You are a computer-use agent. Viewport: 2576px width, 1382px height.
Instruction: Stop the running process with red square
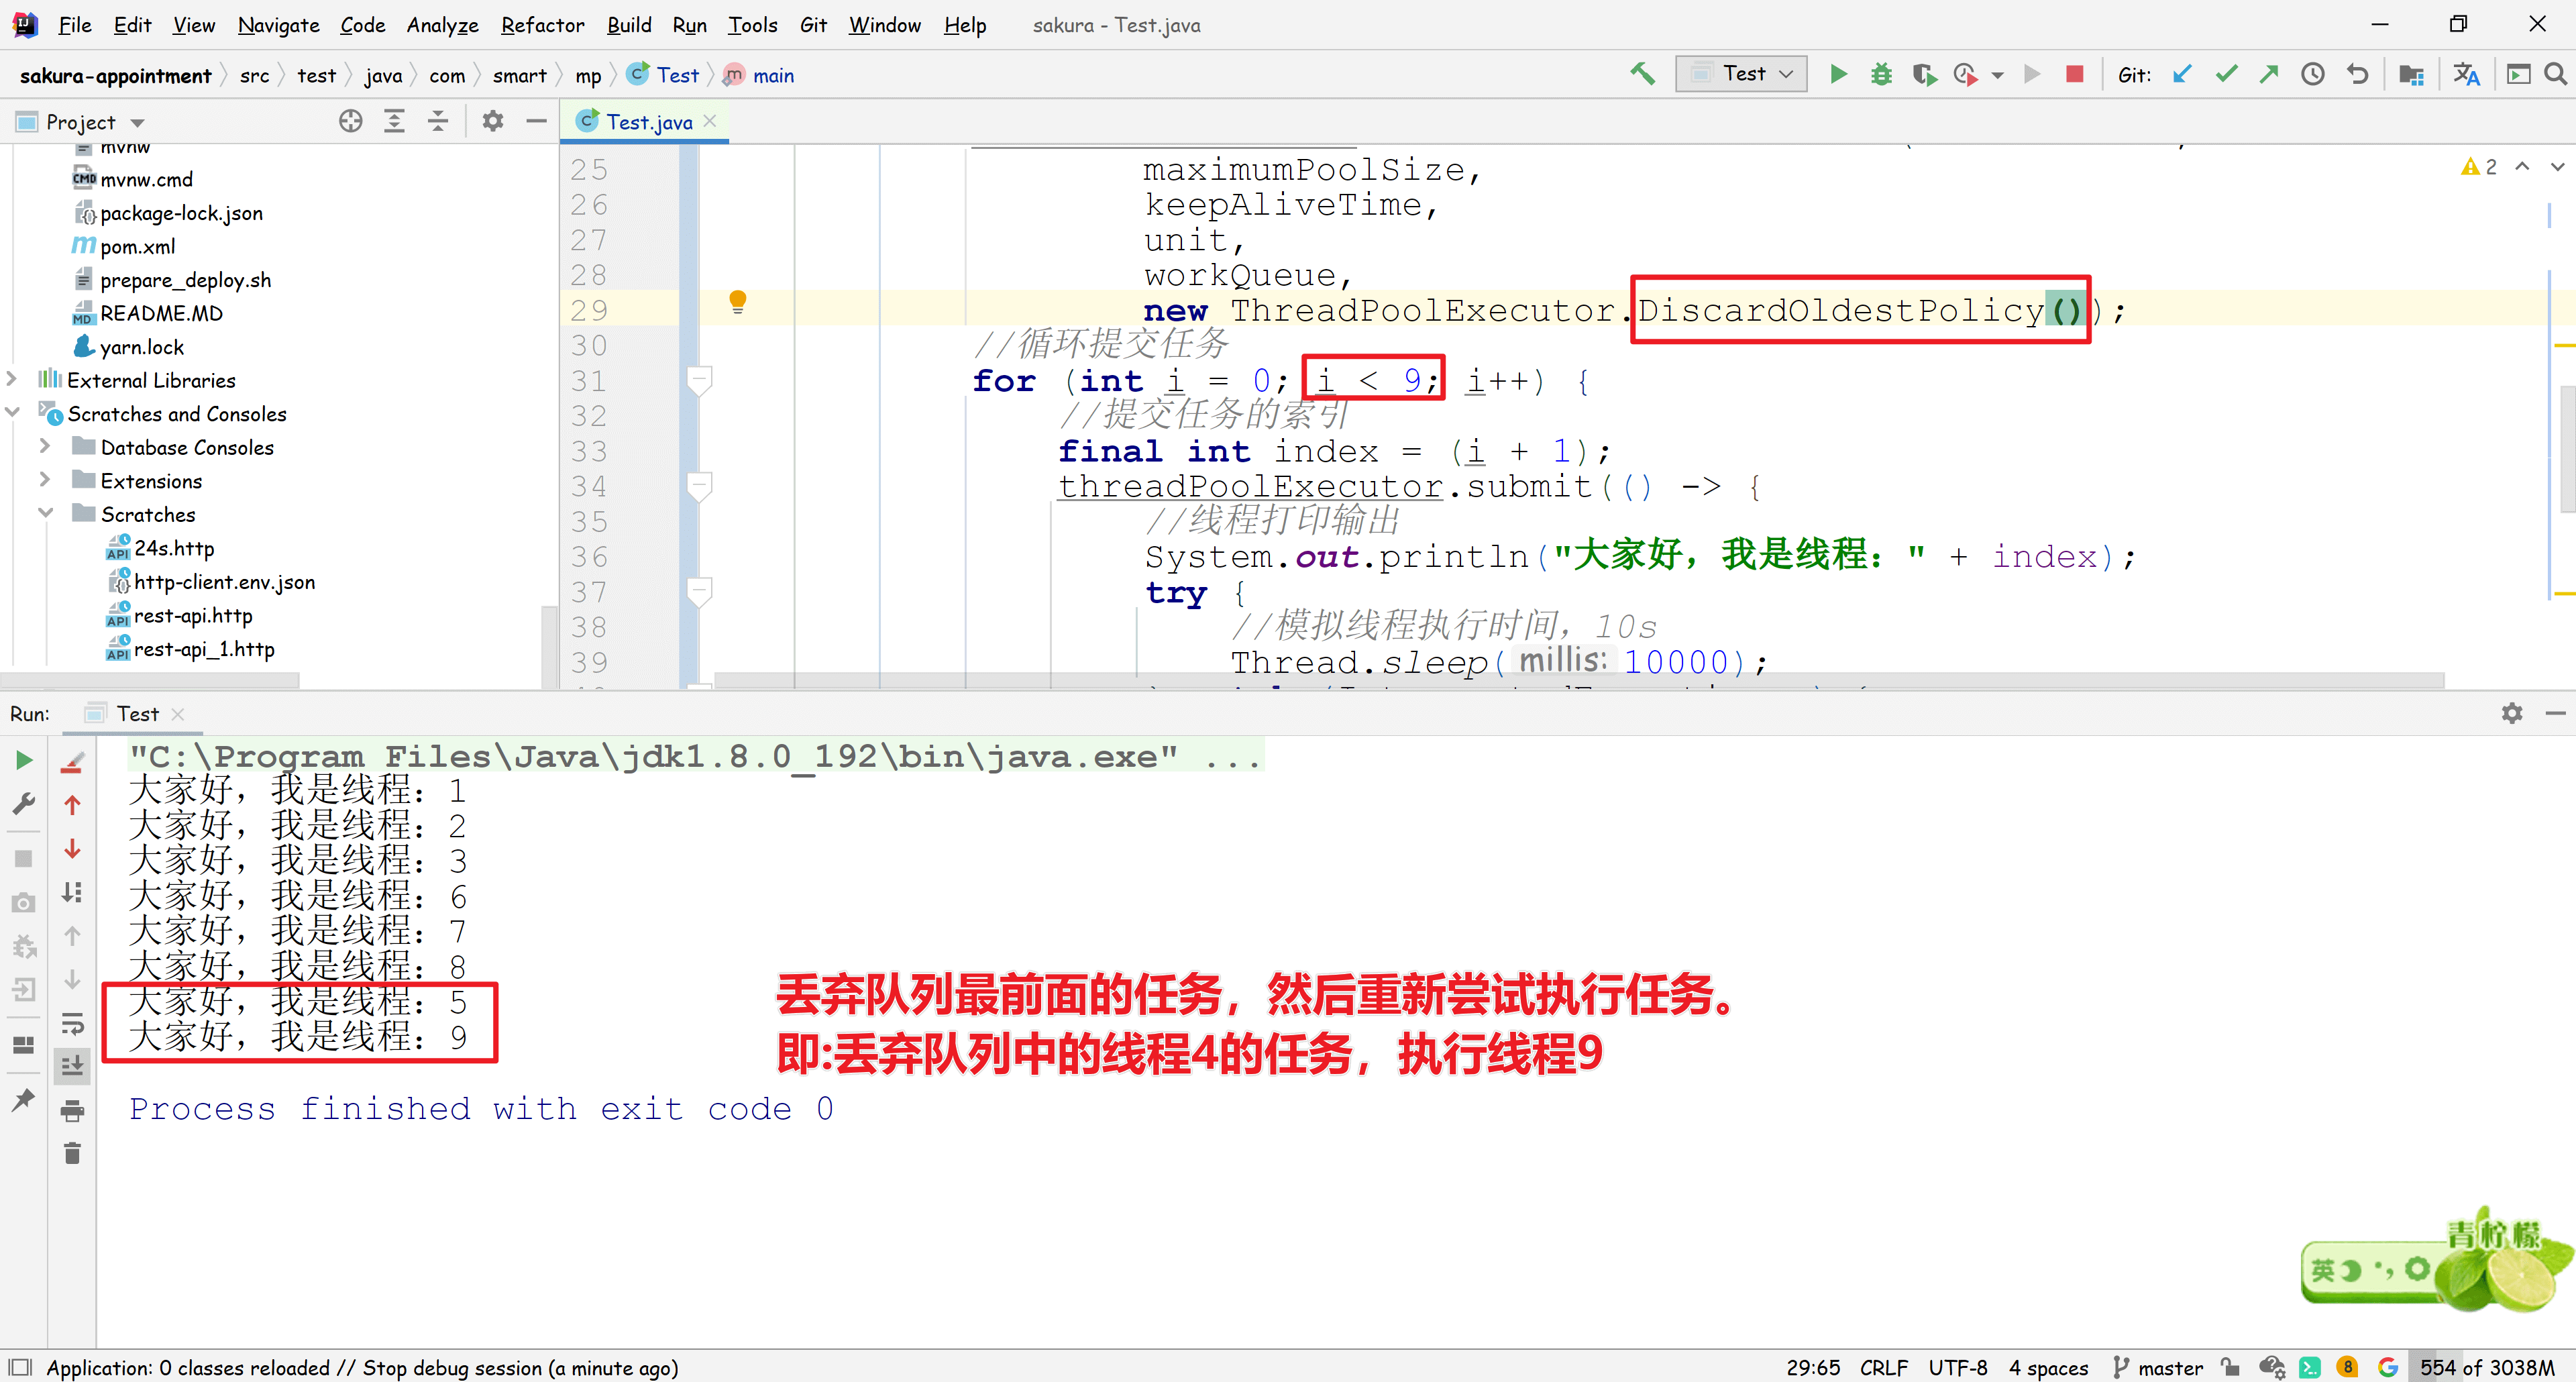point(2074,74)
